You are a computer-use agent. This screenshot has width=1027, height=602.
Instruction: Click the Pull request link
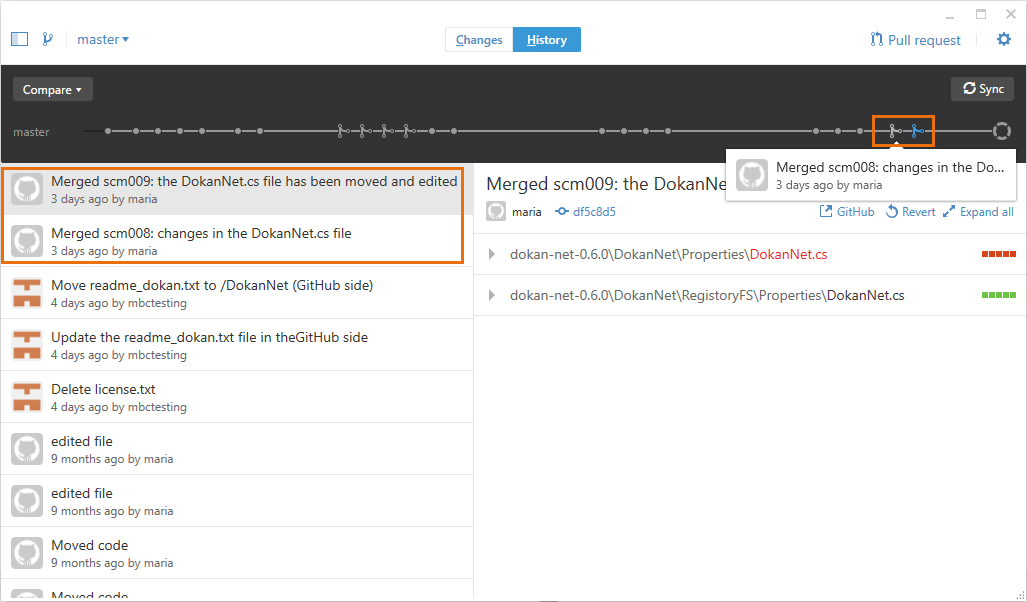pos(916,39)
